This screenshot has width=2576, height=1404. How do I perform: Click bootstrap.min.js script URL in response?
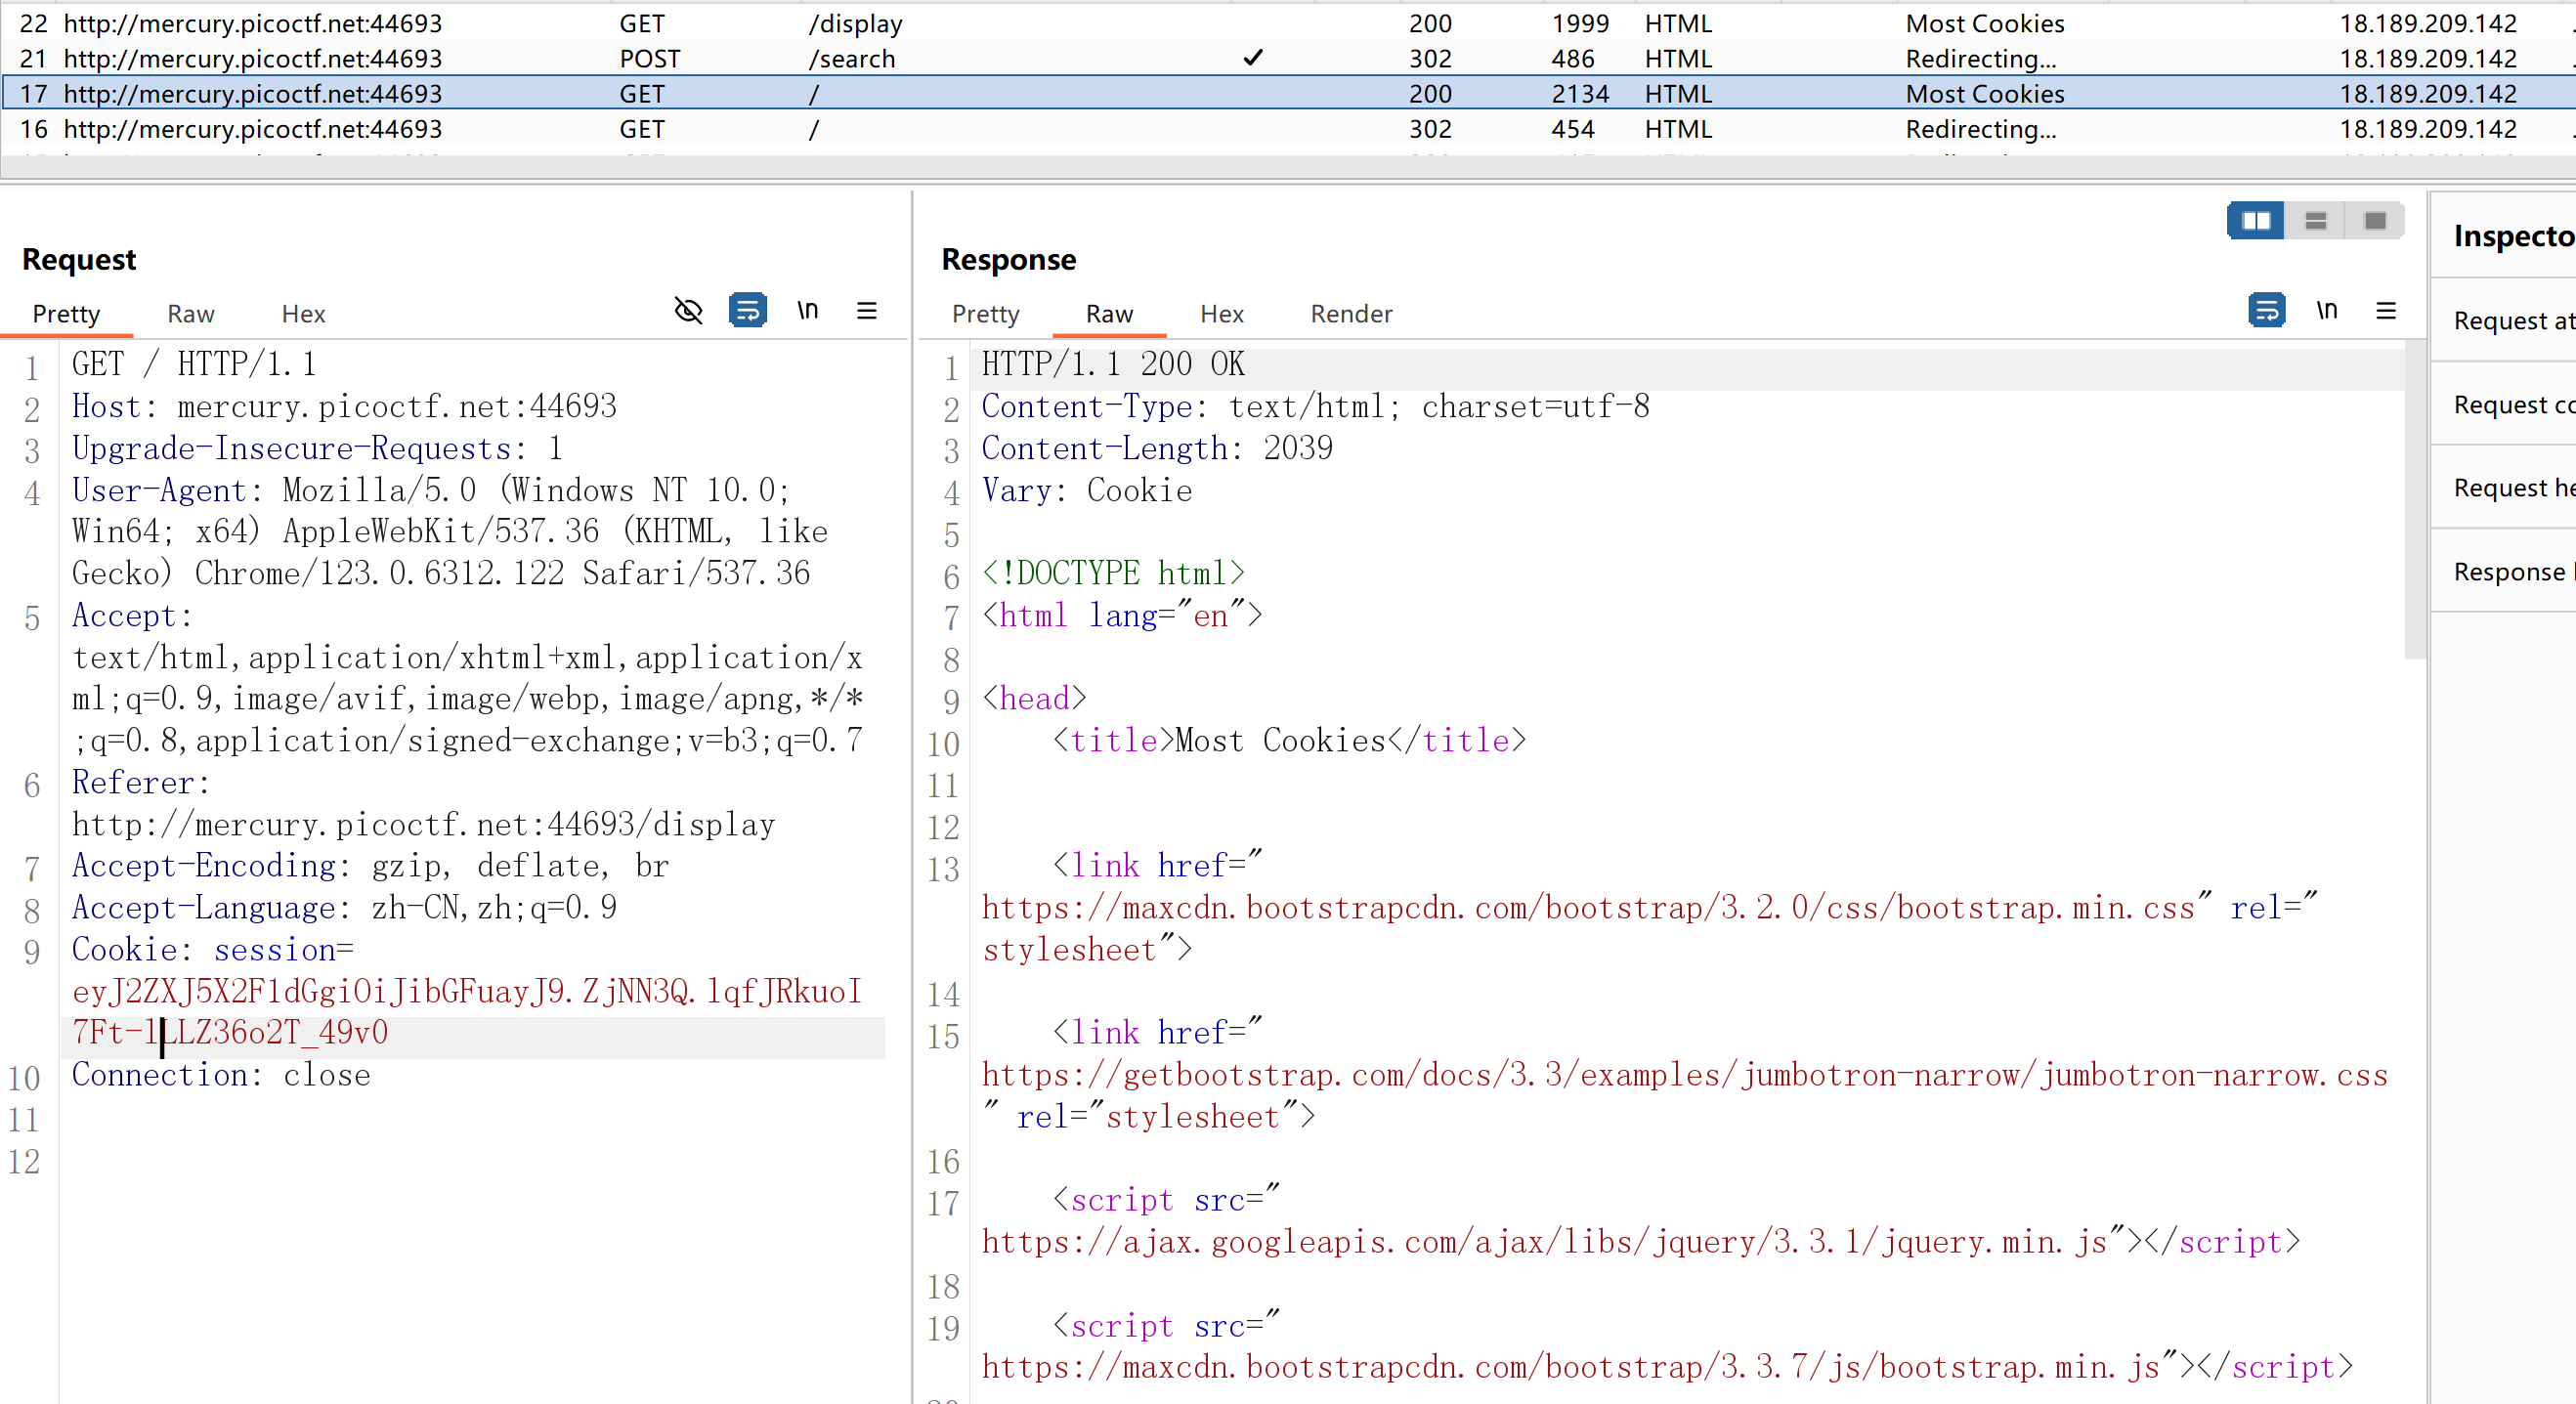(x=1570, y=1367)
